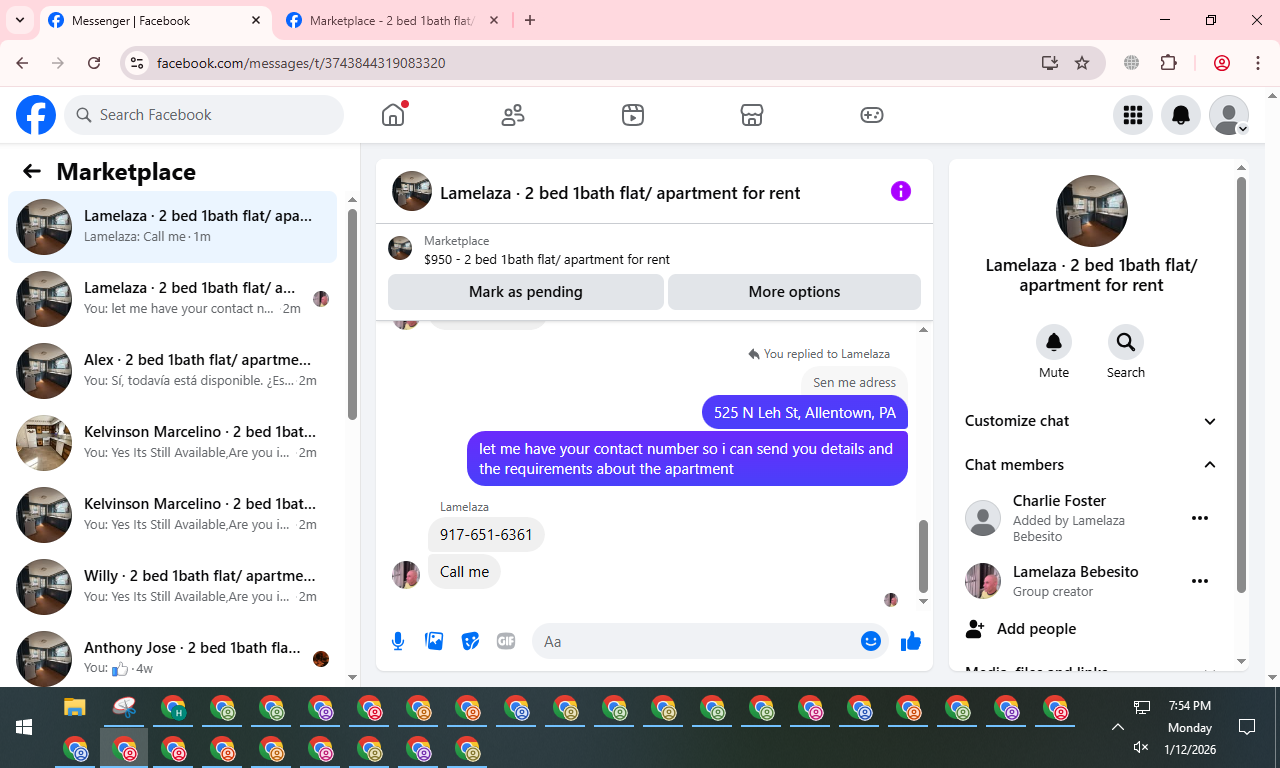Open Lamelaza chat saying Call me

pyautogui.click(x=173, y=227)
